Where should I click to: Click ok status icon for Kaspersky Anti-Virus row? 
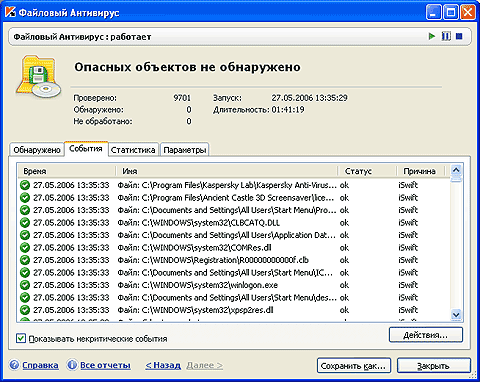pos(25,185)
